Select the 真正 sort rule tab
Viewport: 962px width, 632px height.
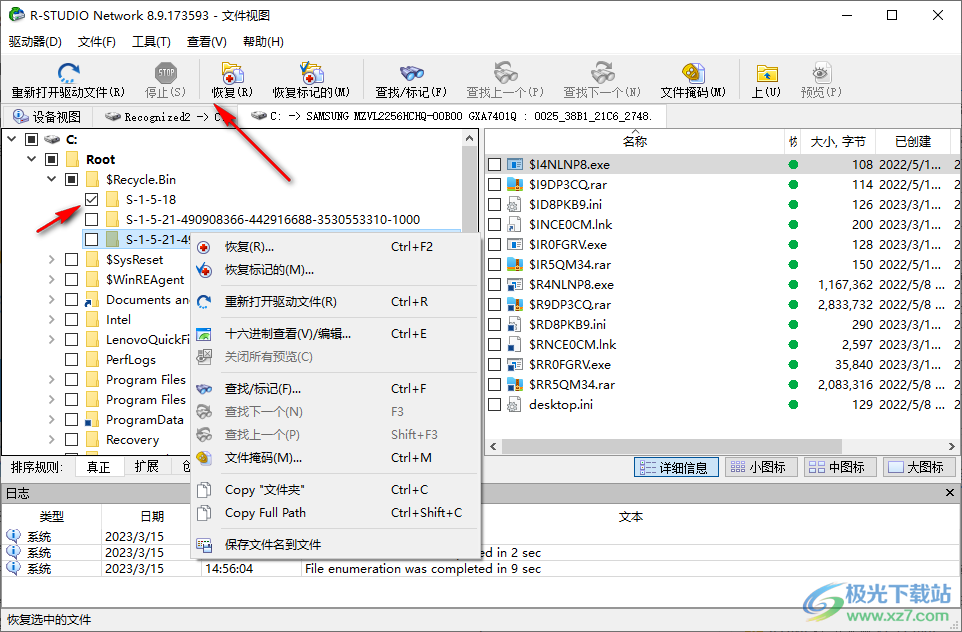coord(98,467)
